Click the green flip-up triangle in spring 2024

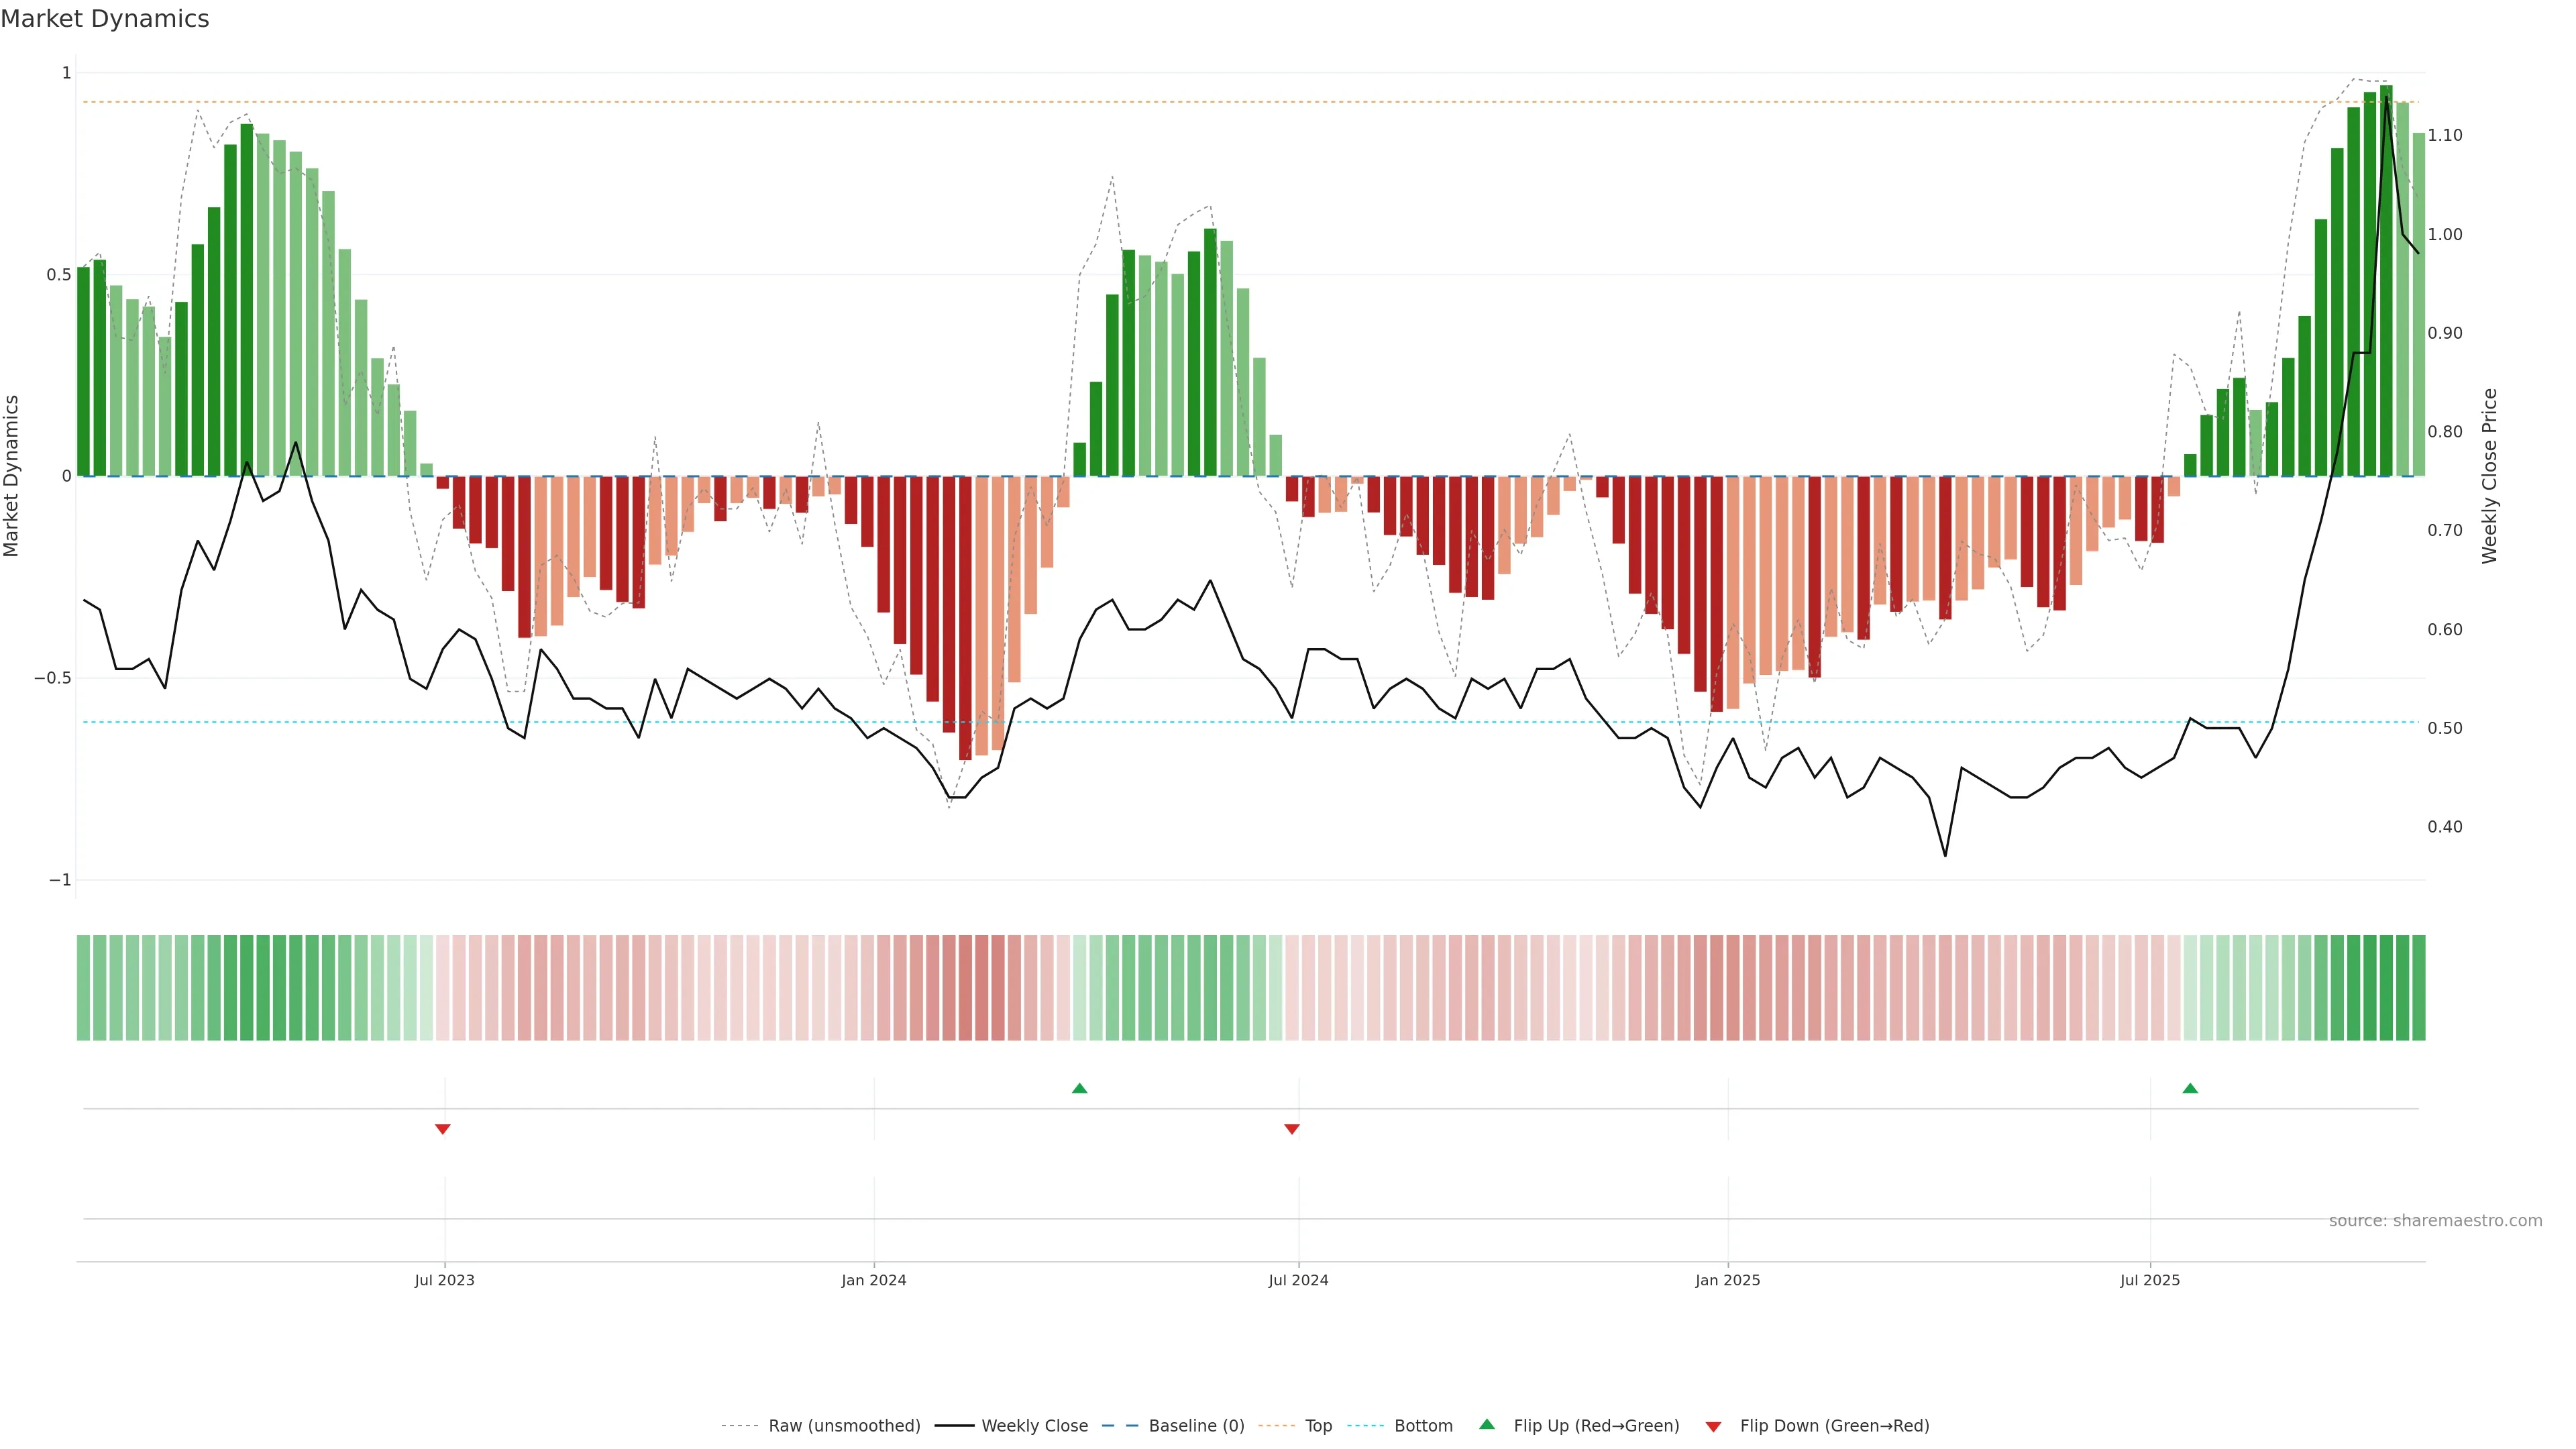click(x=1079, y=1088)
